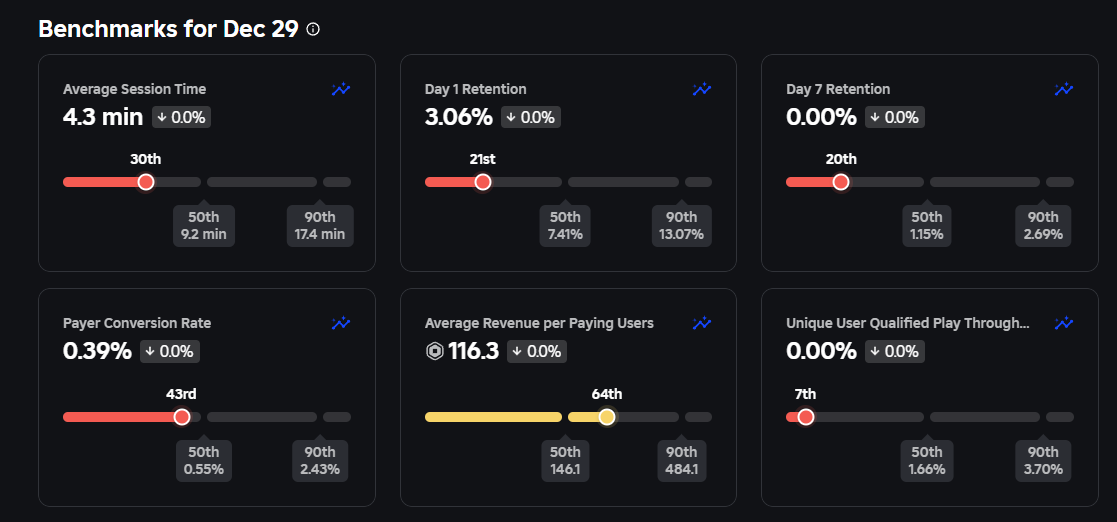Image resolution: width=1117 pixels, height=522 pixels.
Task: Click the Unique User Qualified Play Through title
Action: (907, 323)
